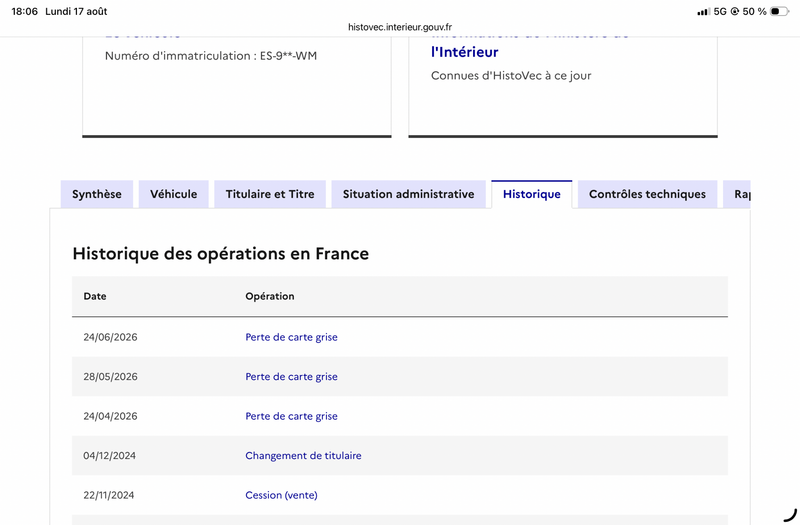Screen dimensions: 800x525
Task: Click the l'Intérieur heading link
Action: 465,52
